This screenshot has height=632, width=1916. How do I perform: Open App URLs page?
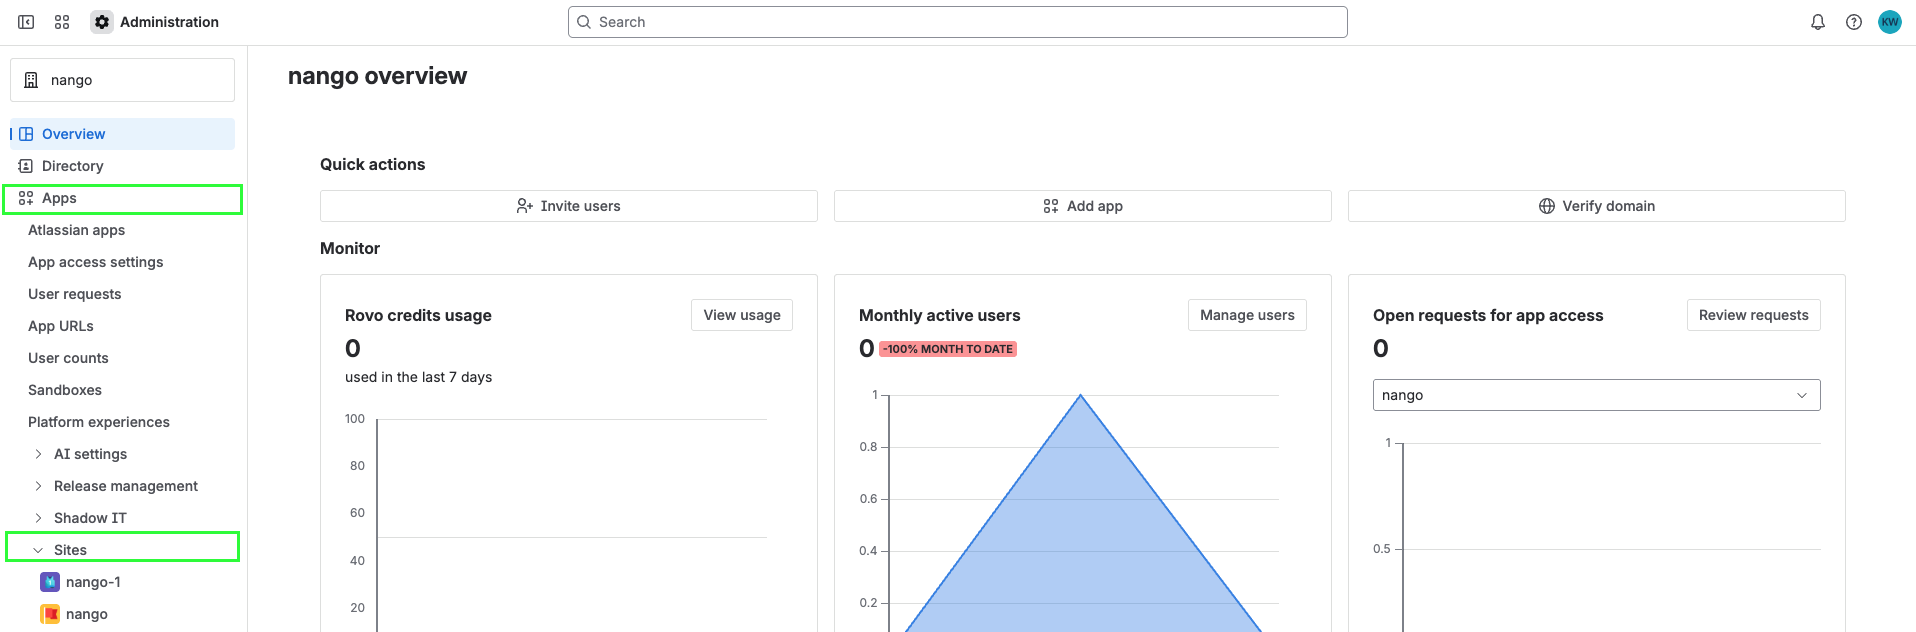point(61,326)
